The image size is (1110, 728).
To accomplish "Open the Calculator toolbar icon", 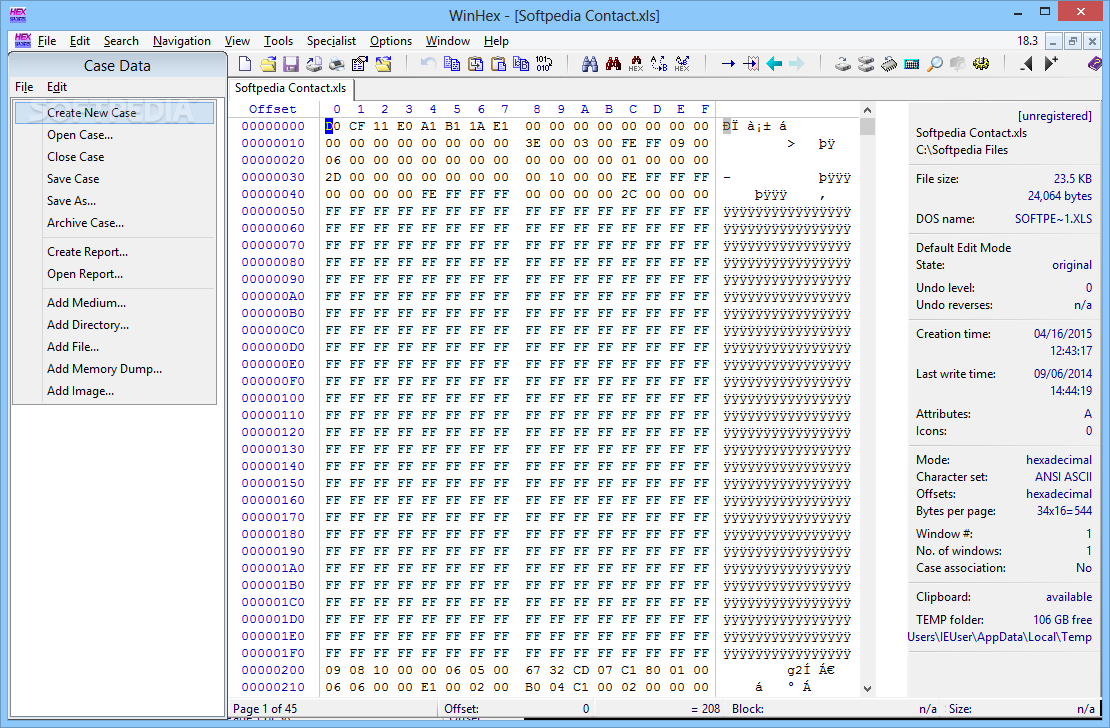I will pos(912,64).
